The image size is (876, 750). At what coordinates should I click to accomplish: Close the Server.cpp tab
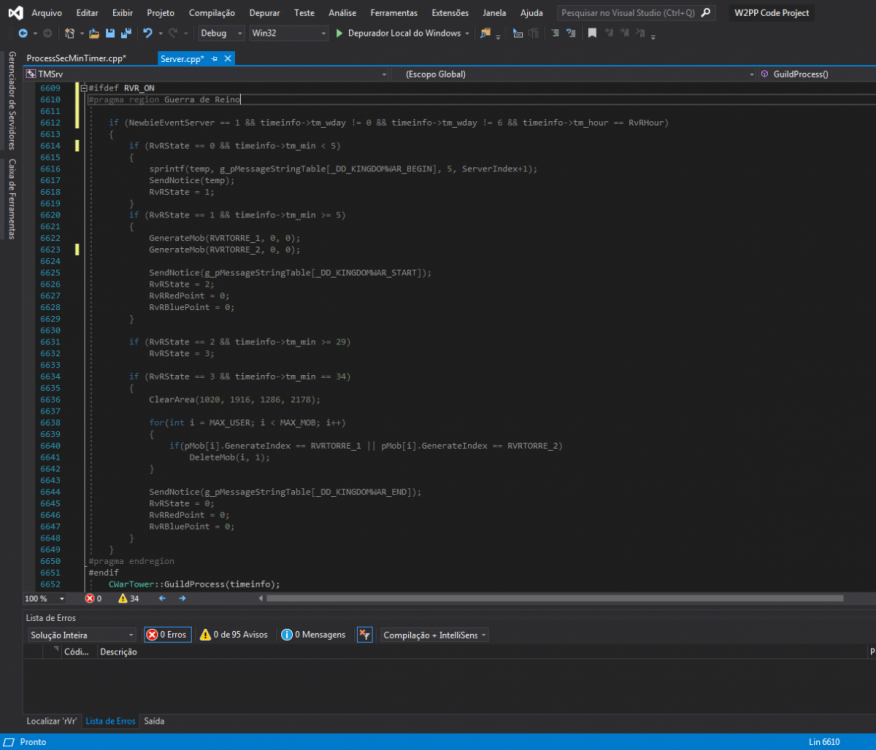pos(228,59)
